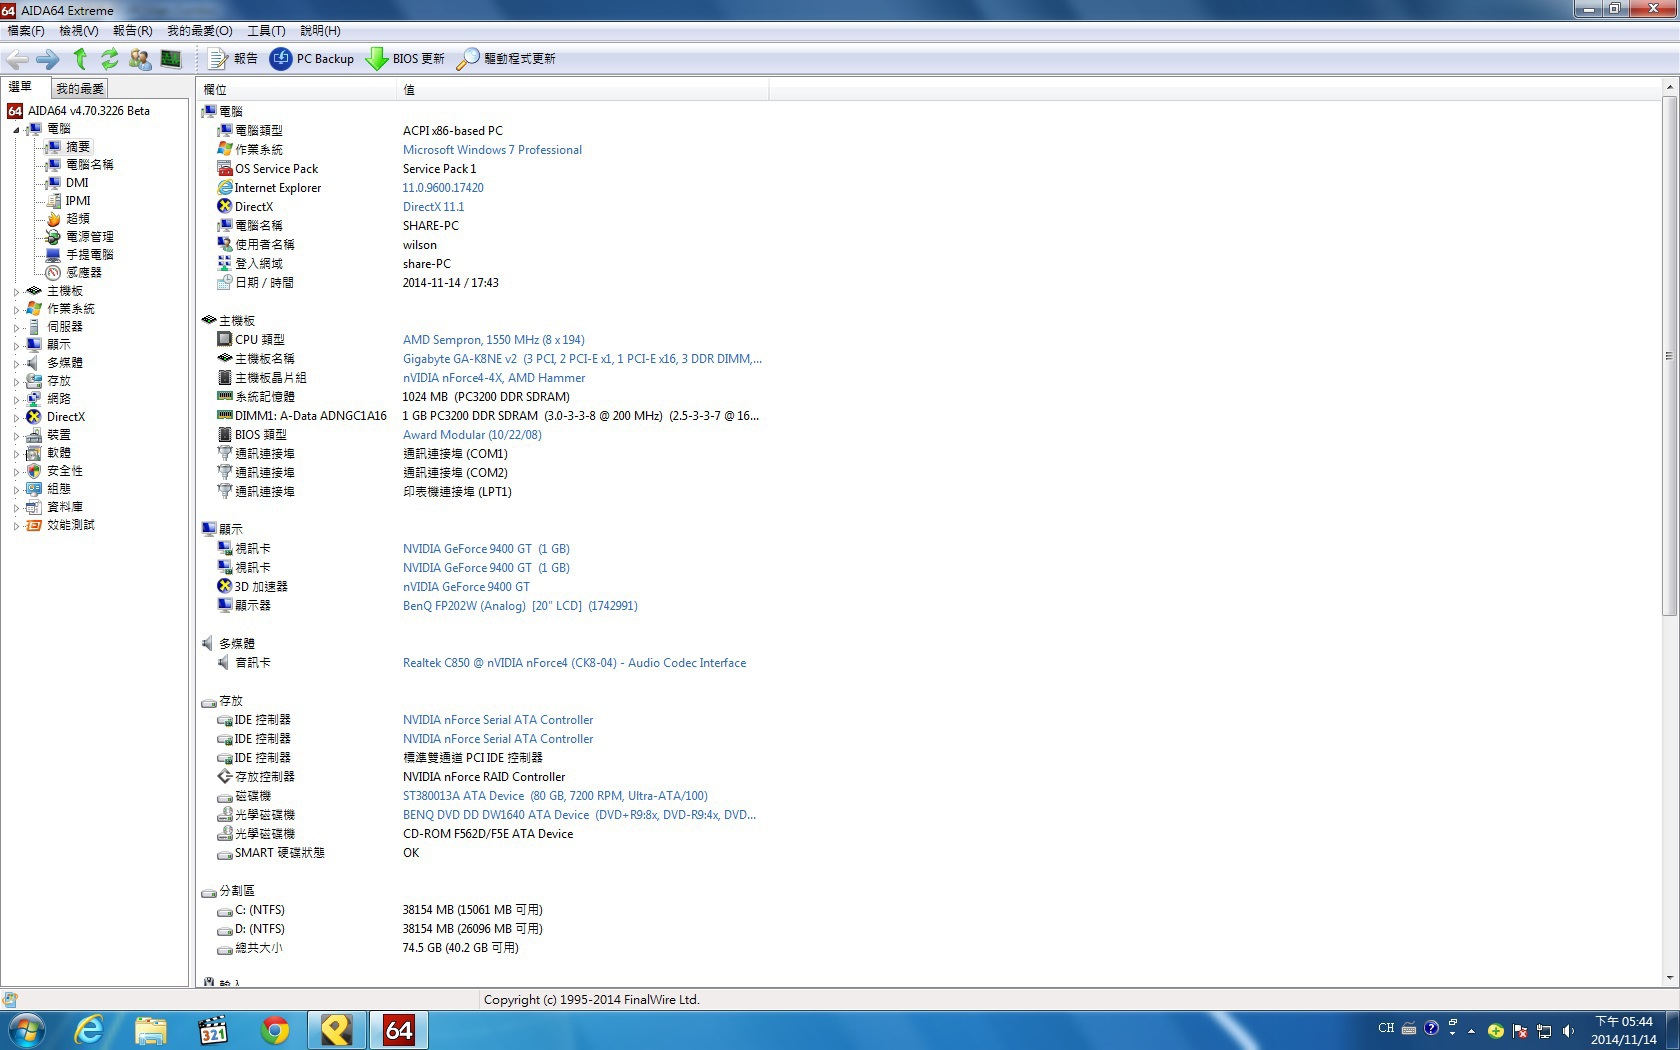Click the 效能測試 benchmark icon
Screen dimensions: 1680x1050
pyautogui.click(x=34, y=525)
